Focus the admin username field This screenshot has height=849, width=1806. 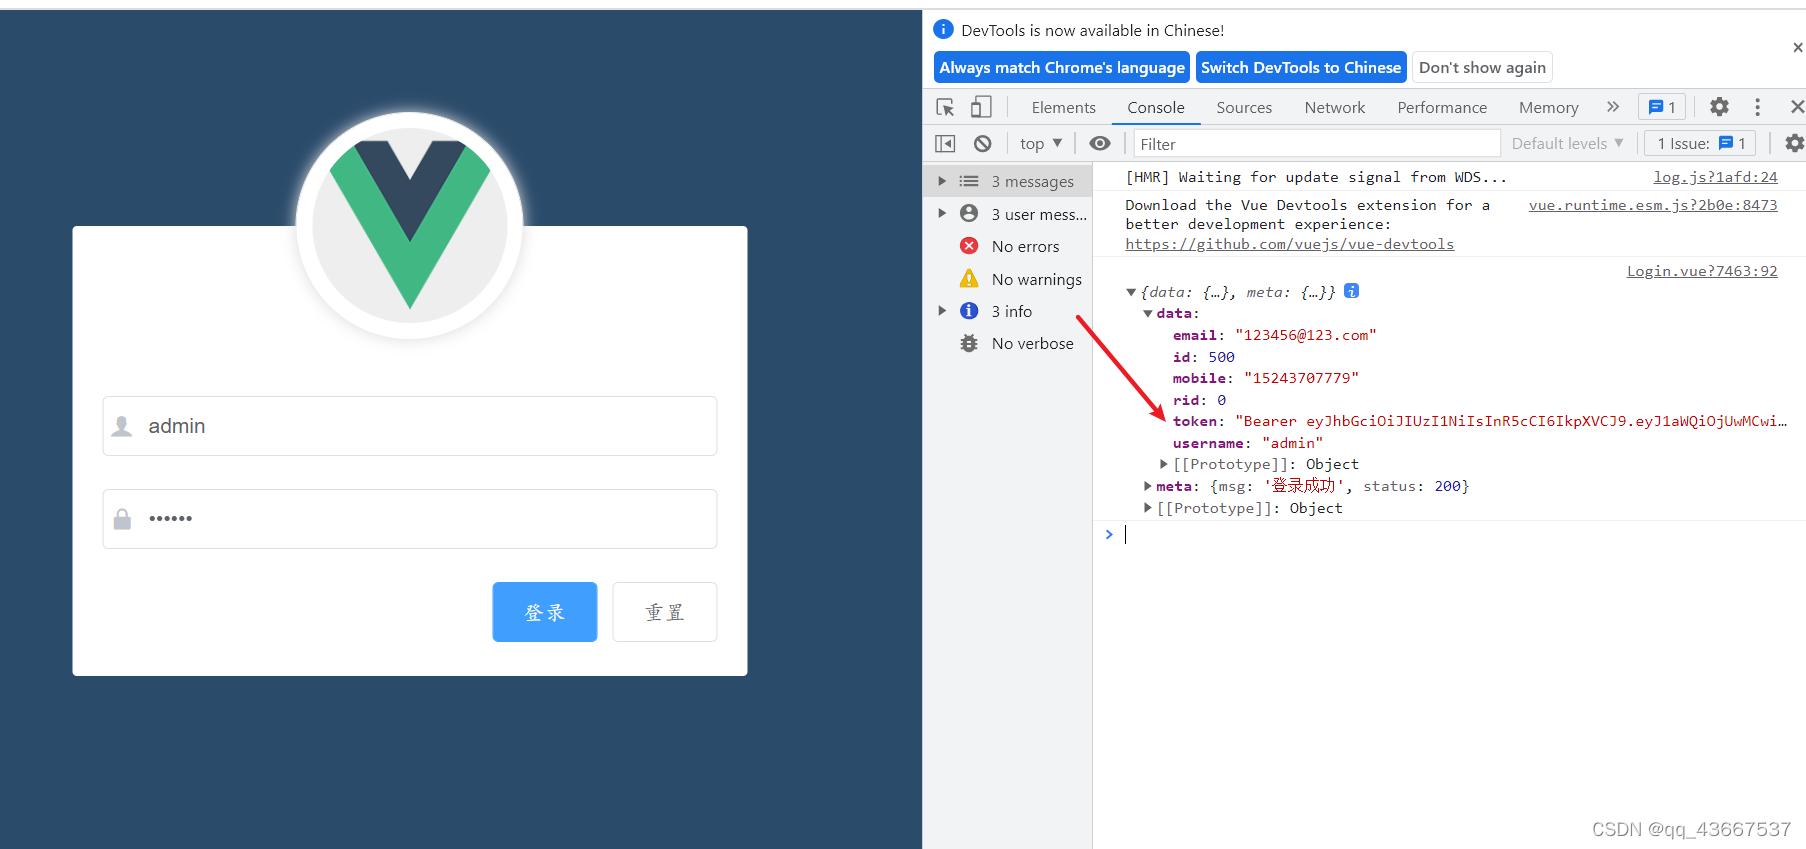click(410, 426)
